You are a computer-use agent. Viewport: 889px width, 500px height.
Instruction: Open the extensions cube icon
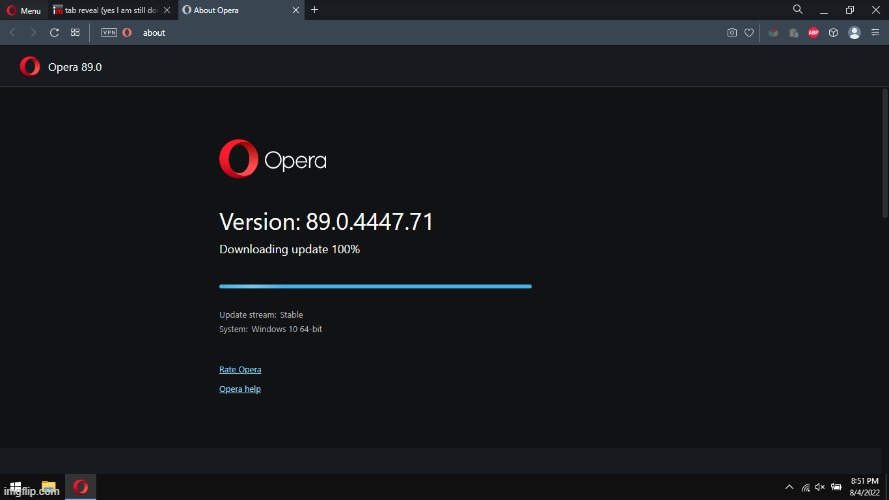click(x=833, y=33)
